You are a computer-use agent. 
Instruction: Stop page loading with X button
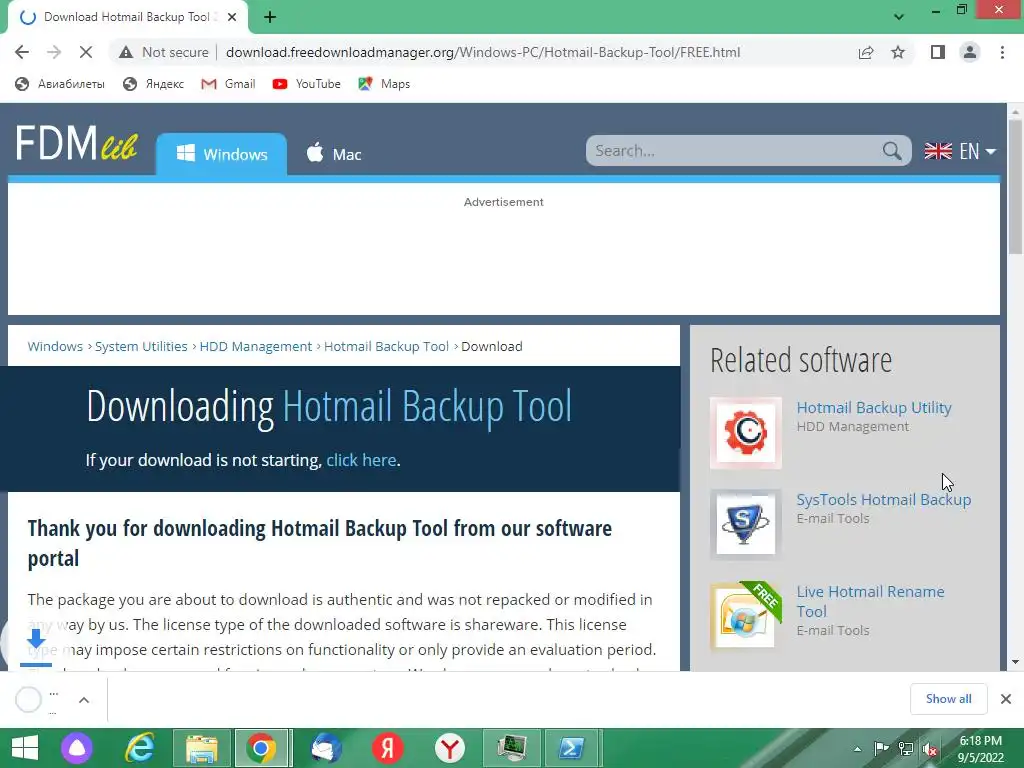pos(86,52)
